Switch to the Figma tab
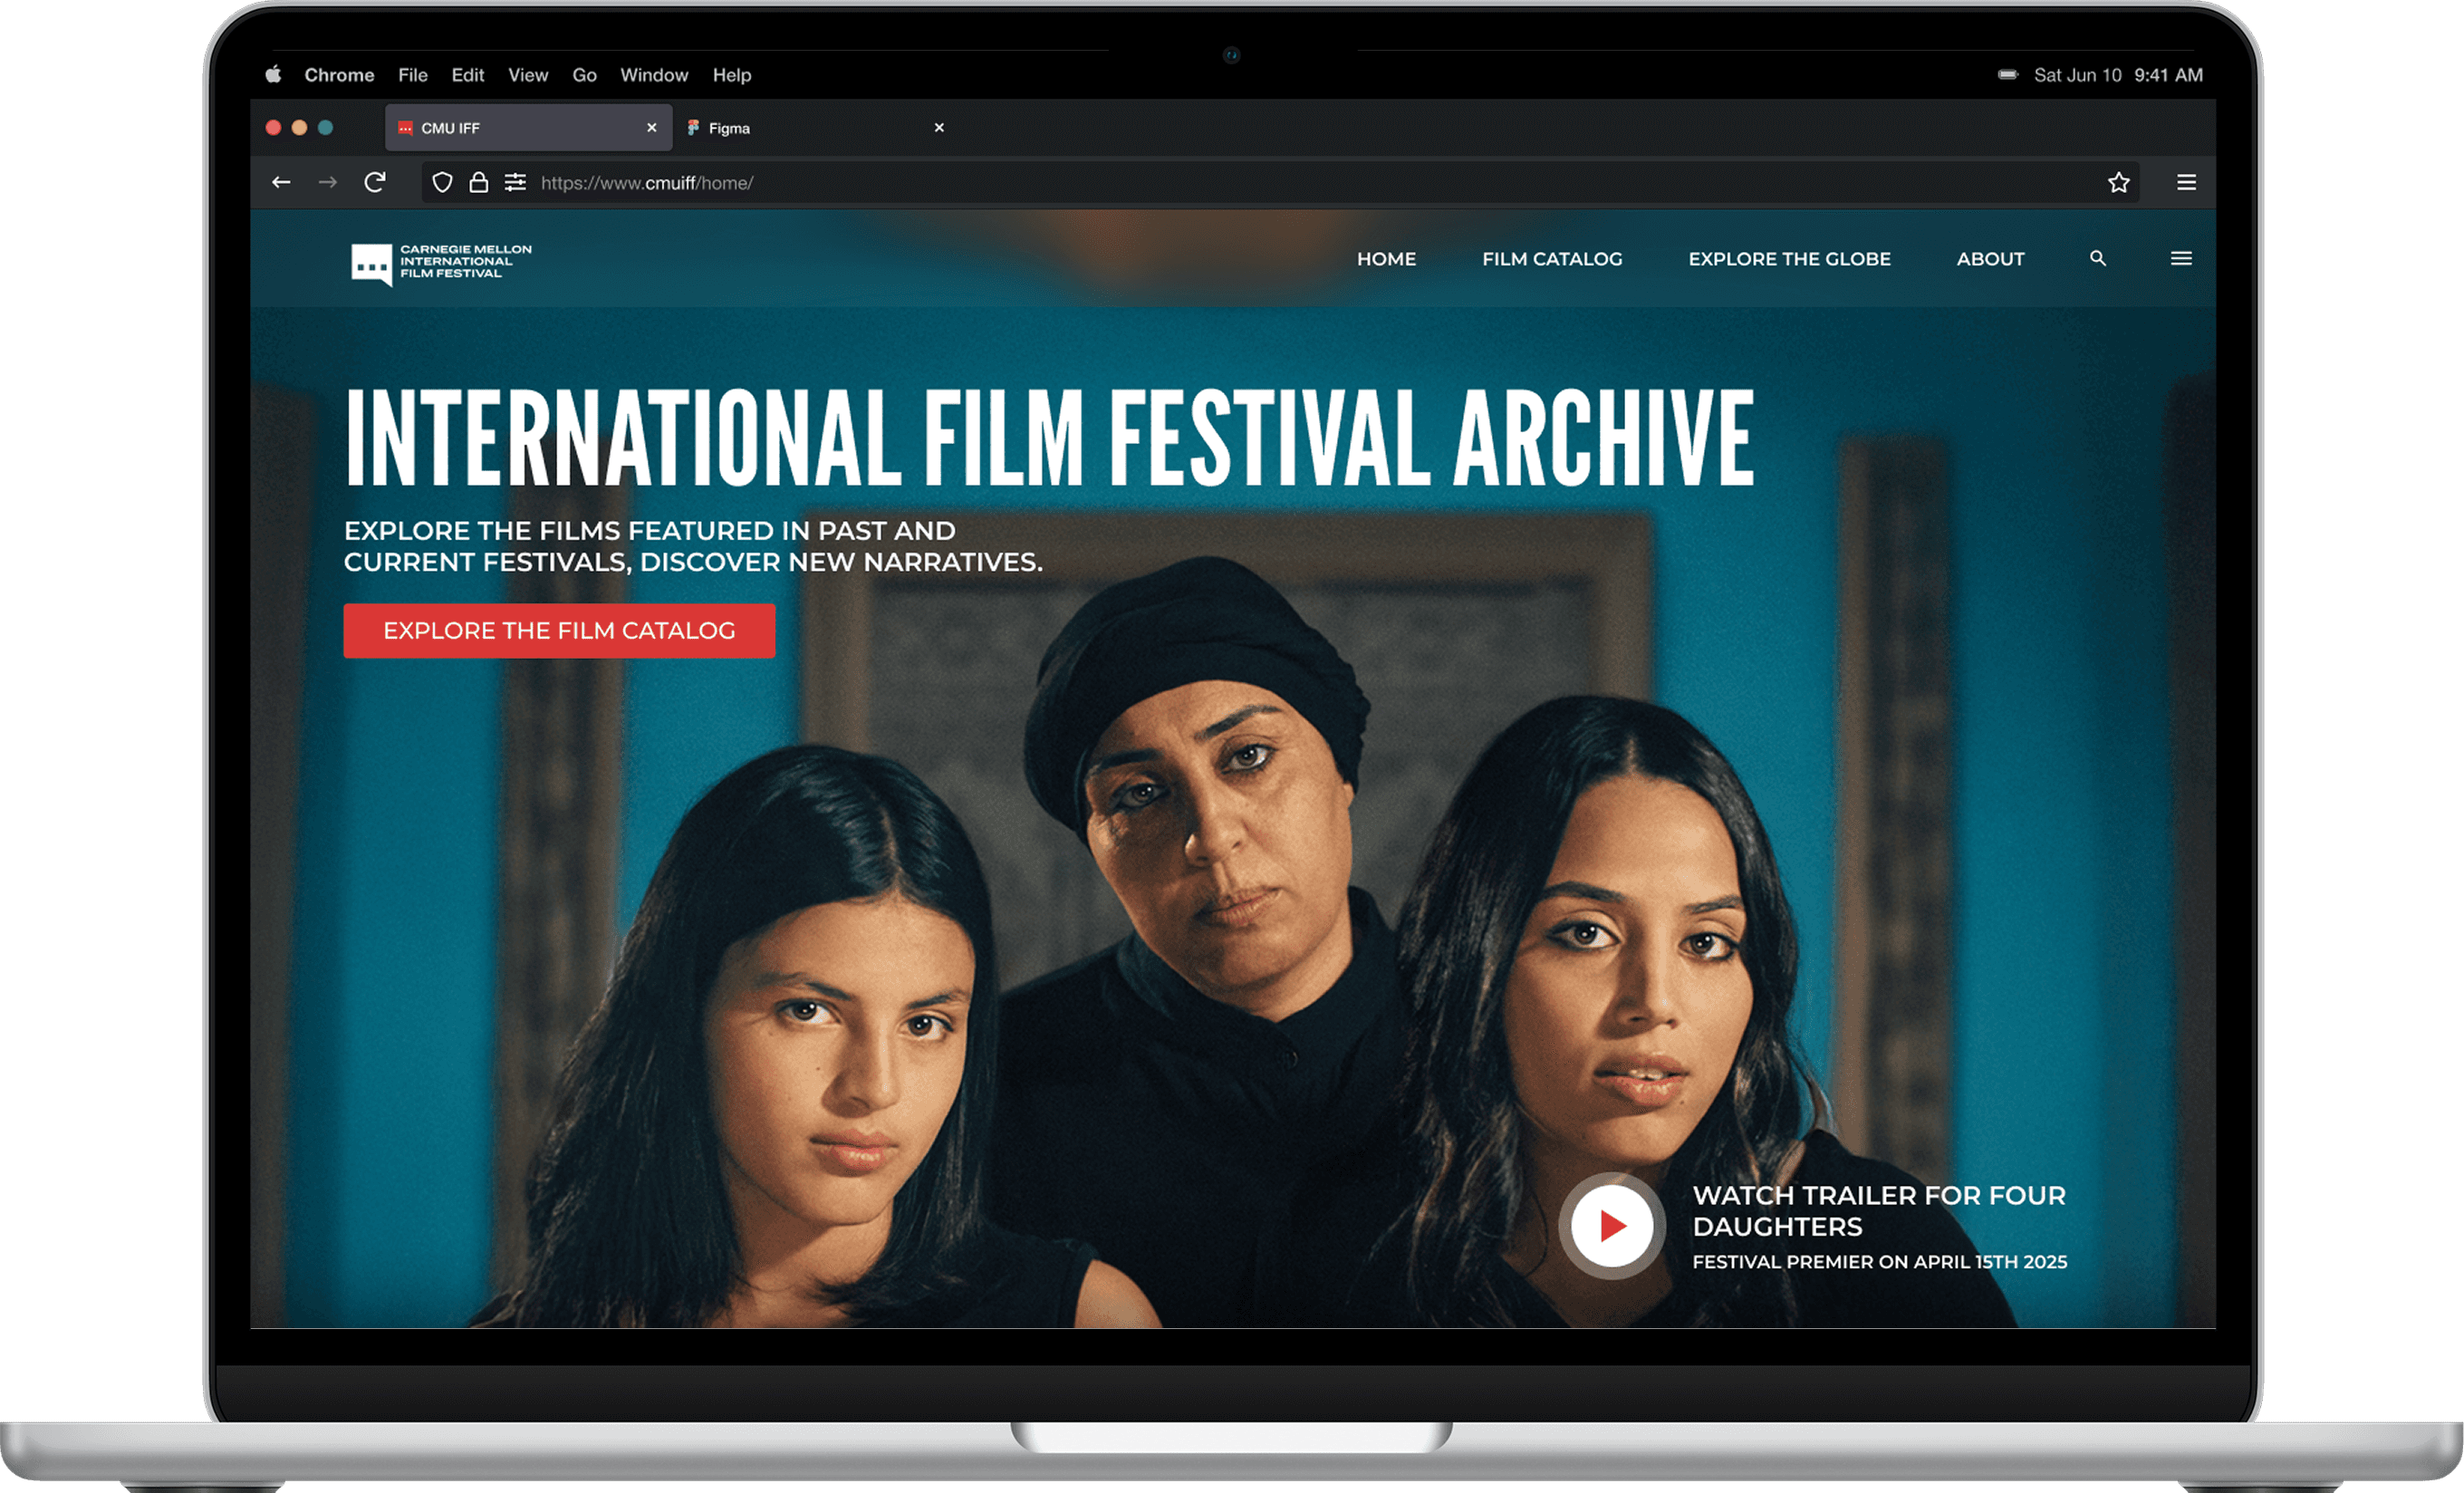The height and width of the screenshot is (1493, 2464). 730,128
